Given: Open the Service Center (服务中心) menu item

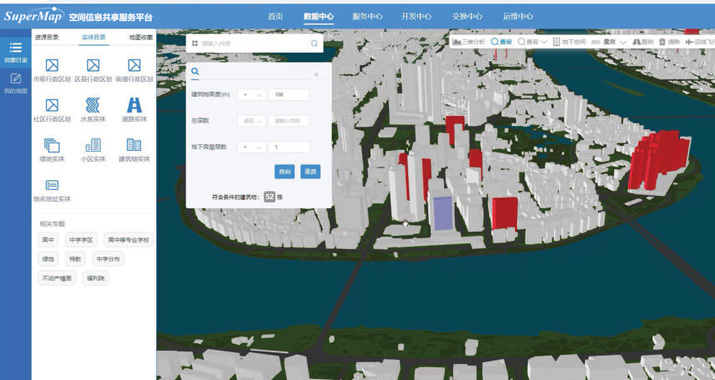Looking at the screenshot, I should pos(367,16).
